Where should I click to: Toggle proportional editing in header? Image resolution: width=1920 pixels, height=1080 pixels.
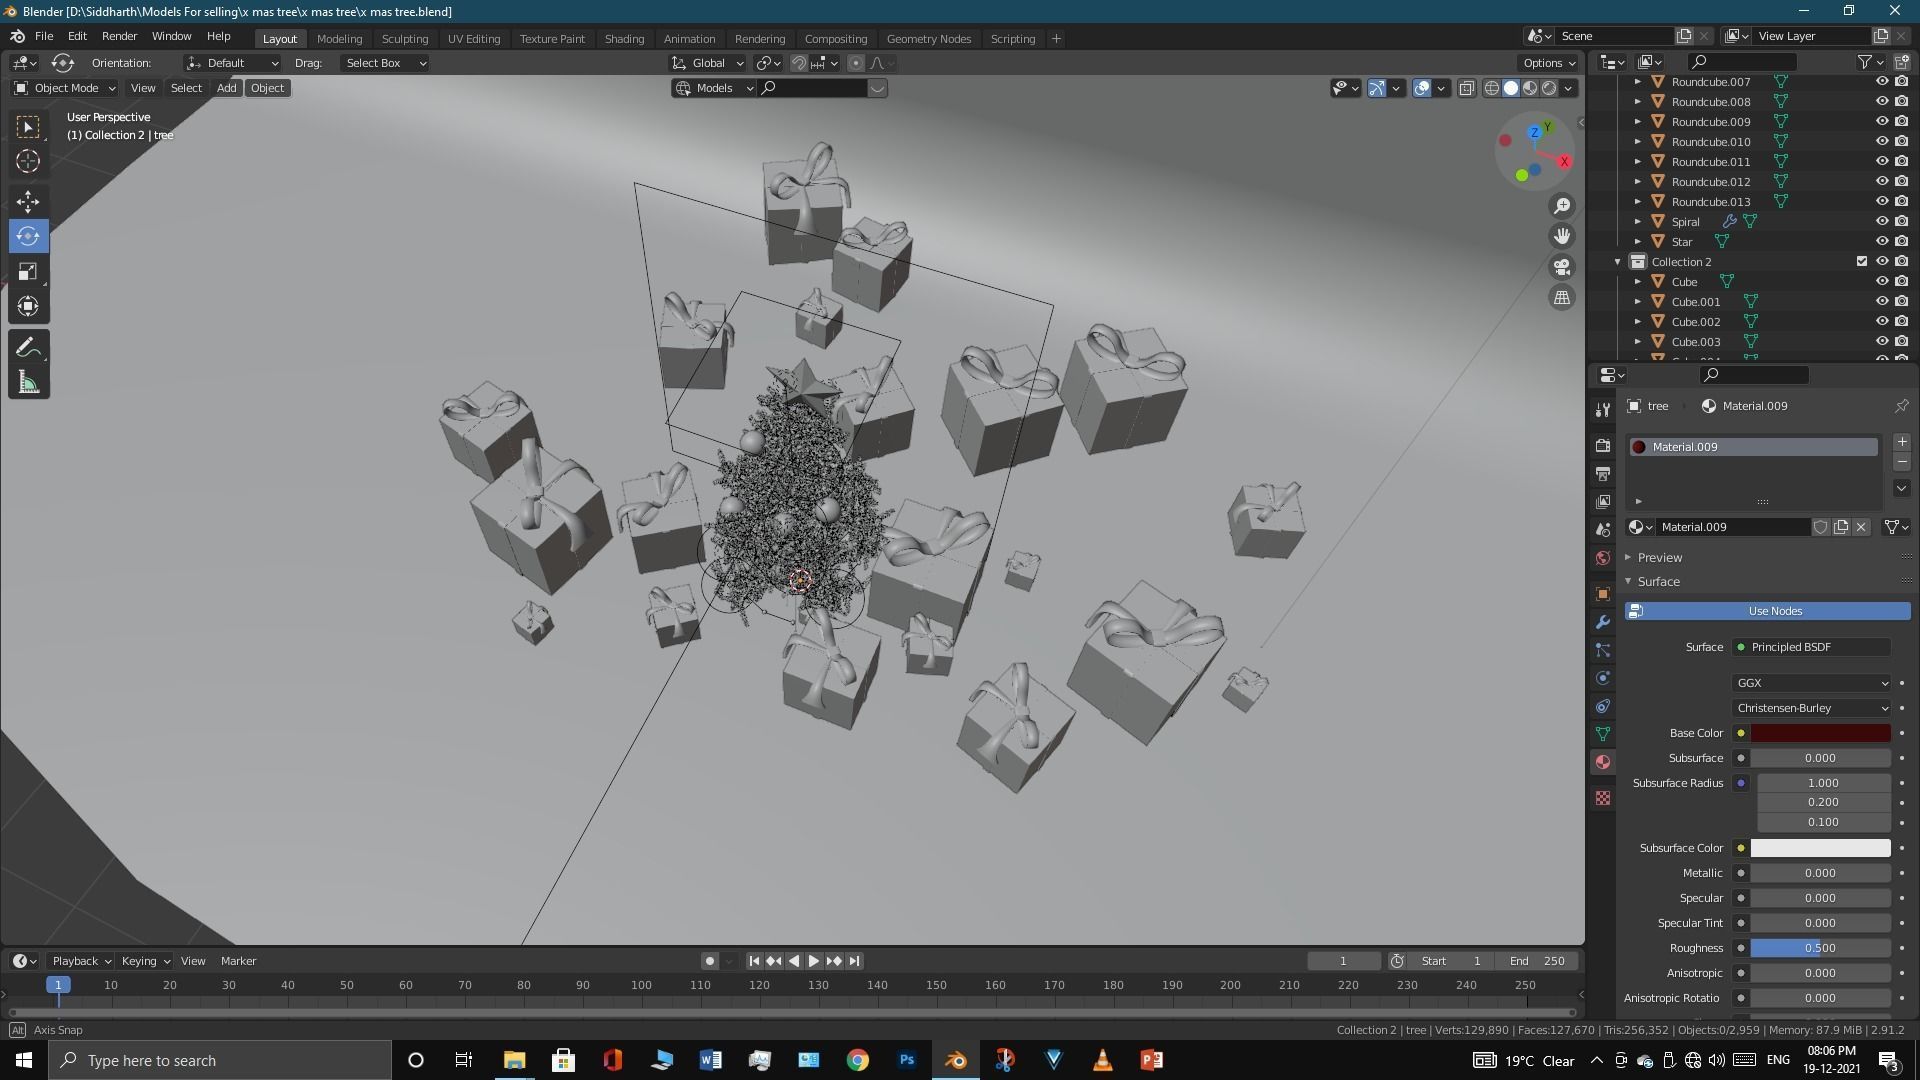pos(855,63)
